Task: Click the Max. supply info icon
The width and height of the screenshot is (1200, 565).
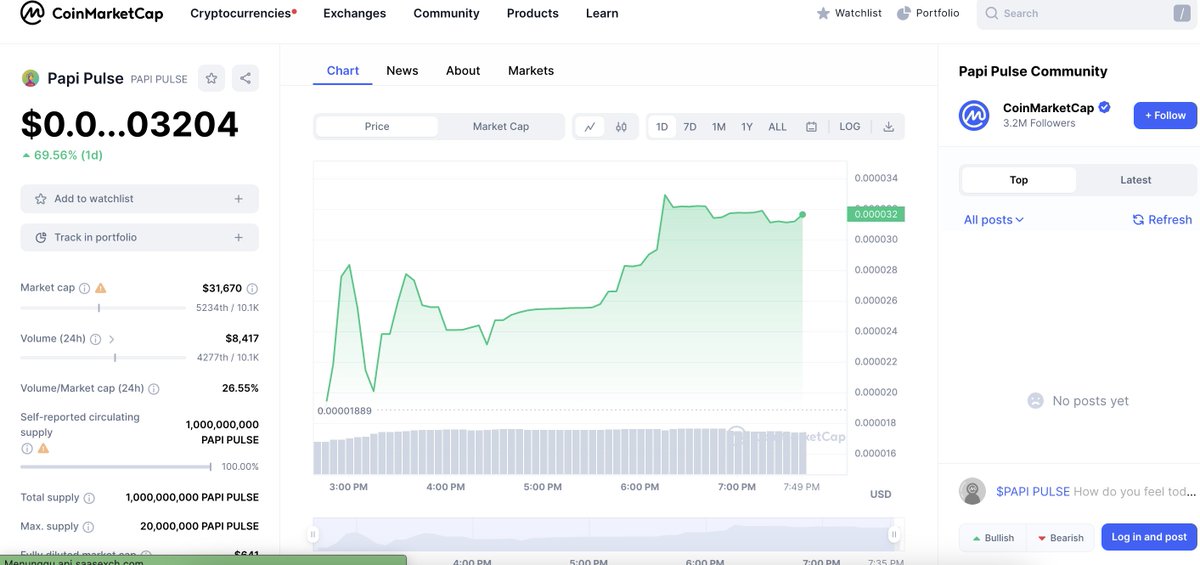Action: click(x=88, y=527)
